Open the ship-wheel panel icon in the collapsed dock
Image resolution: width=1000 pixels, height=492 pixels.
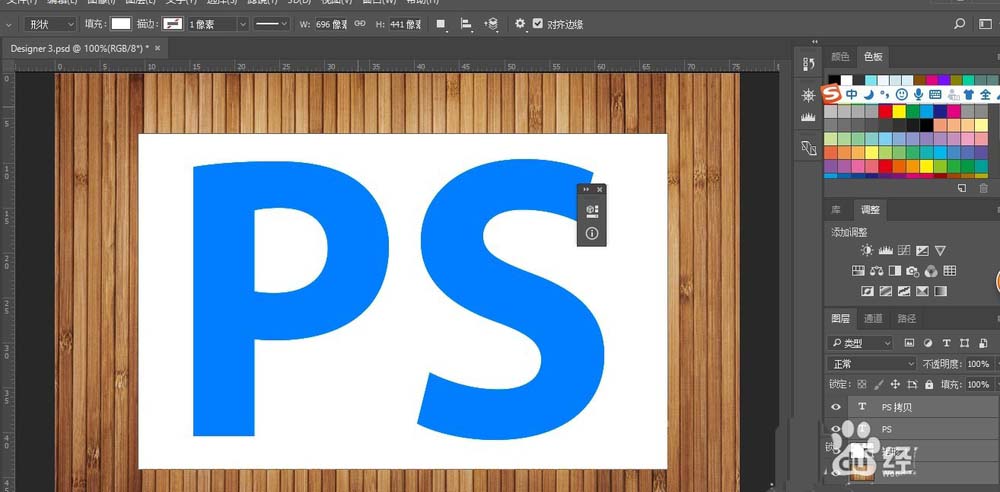(809, 96)
